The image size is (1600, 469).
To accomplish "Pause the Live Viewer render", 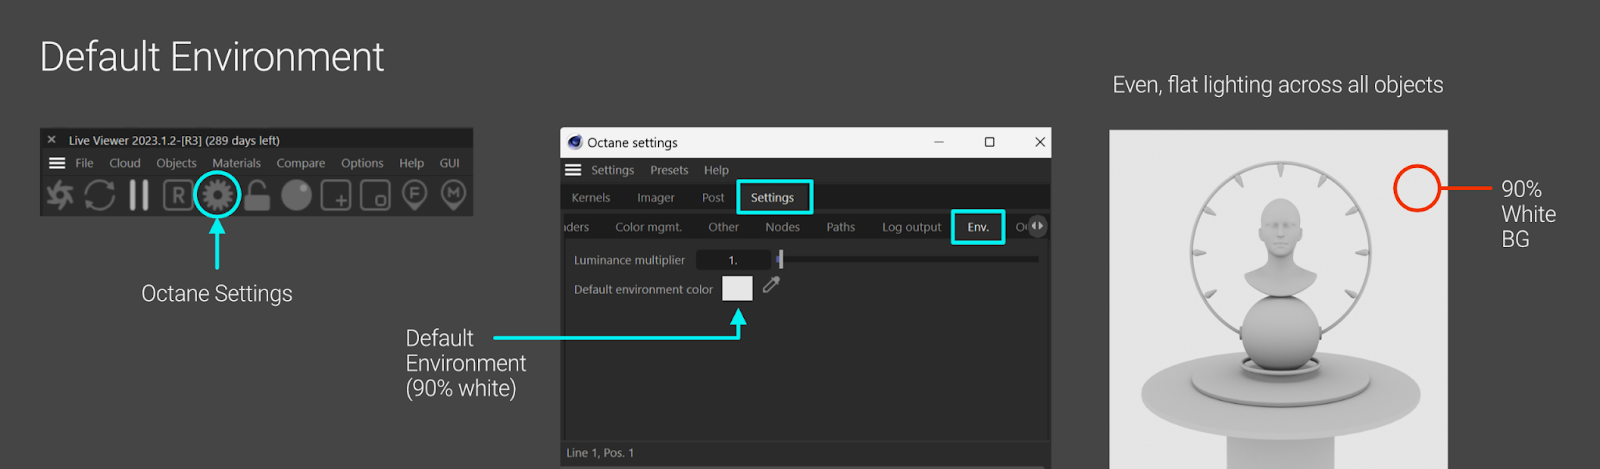I will tap(139, 195).
